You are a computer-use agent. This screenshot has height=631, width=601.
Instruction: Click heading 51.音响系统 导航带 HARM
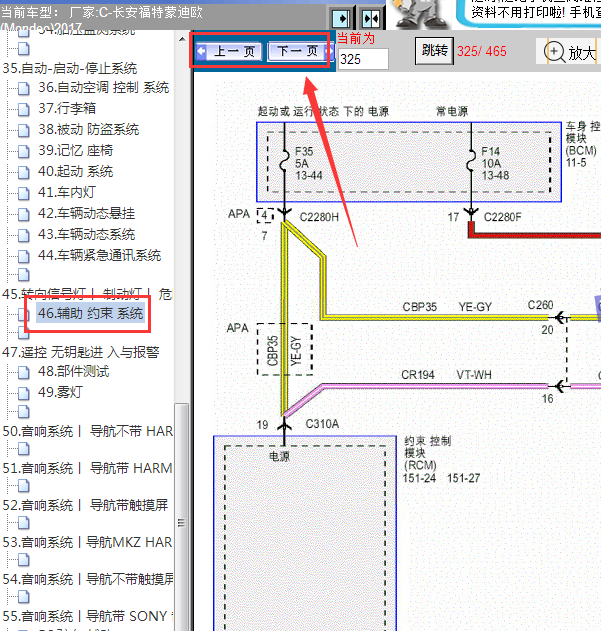pyautogui.click(x=87, y=468)
